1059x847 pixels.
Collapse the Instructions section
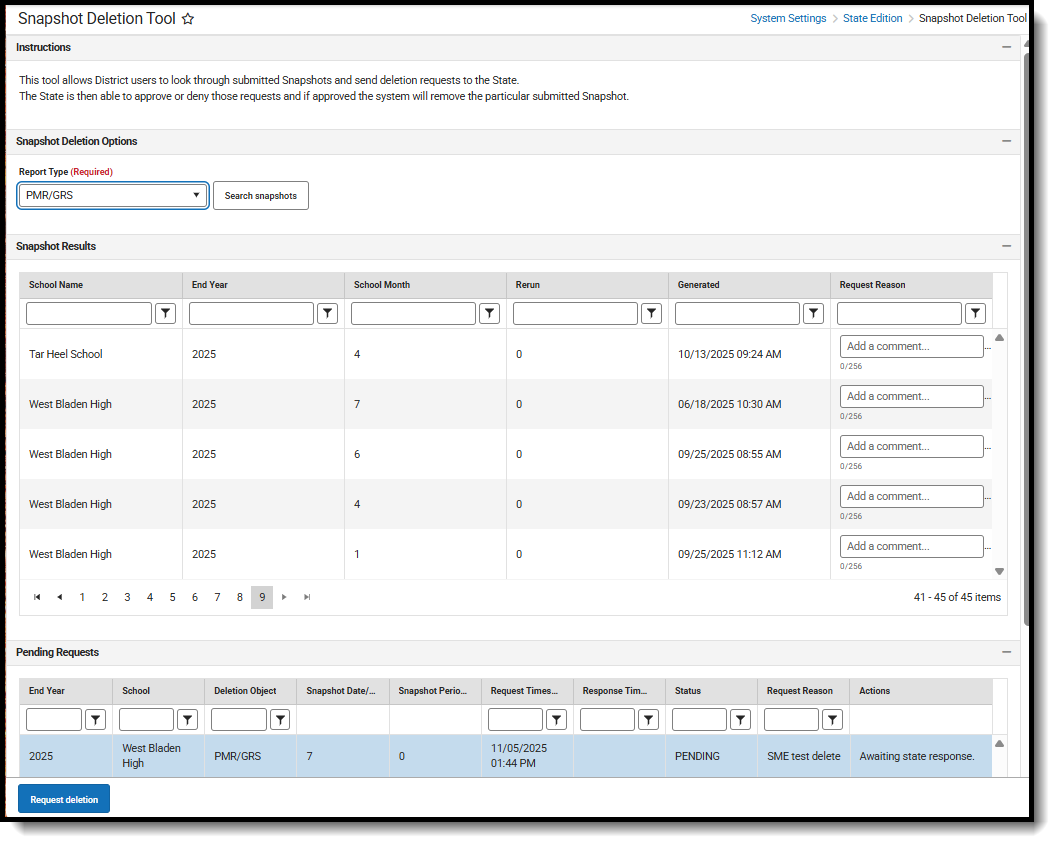[1007, 46]
